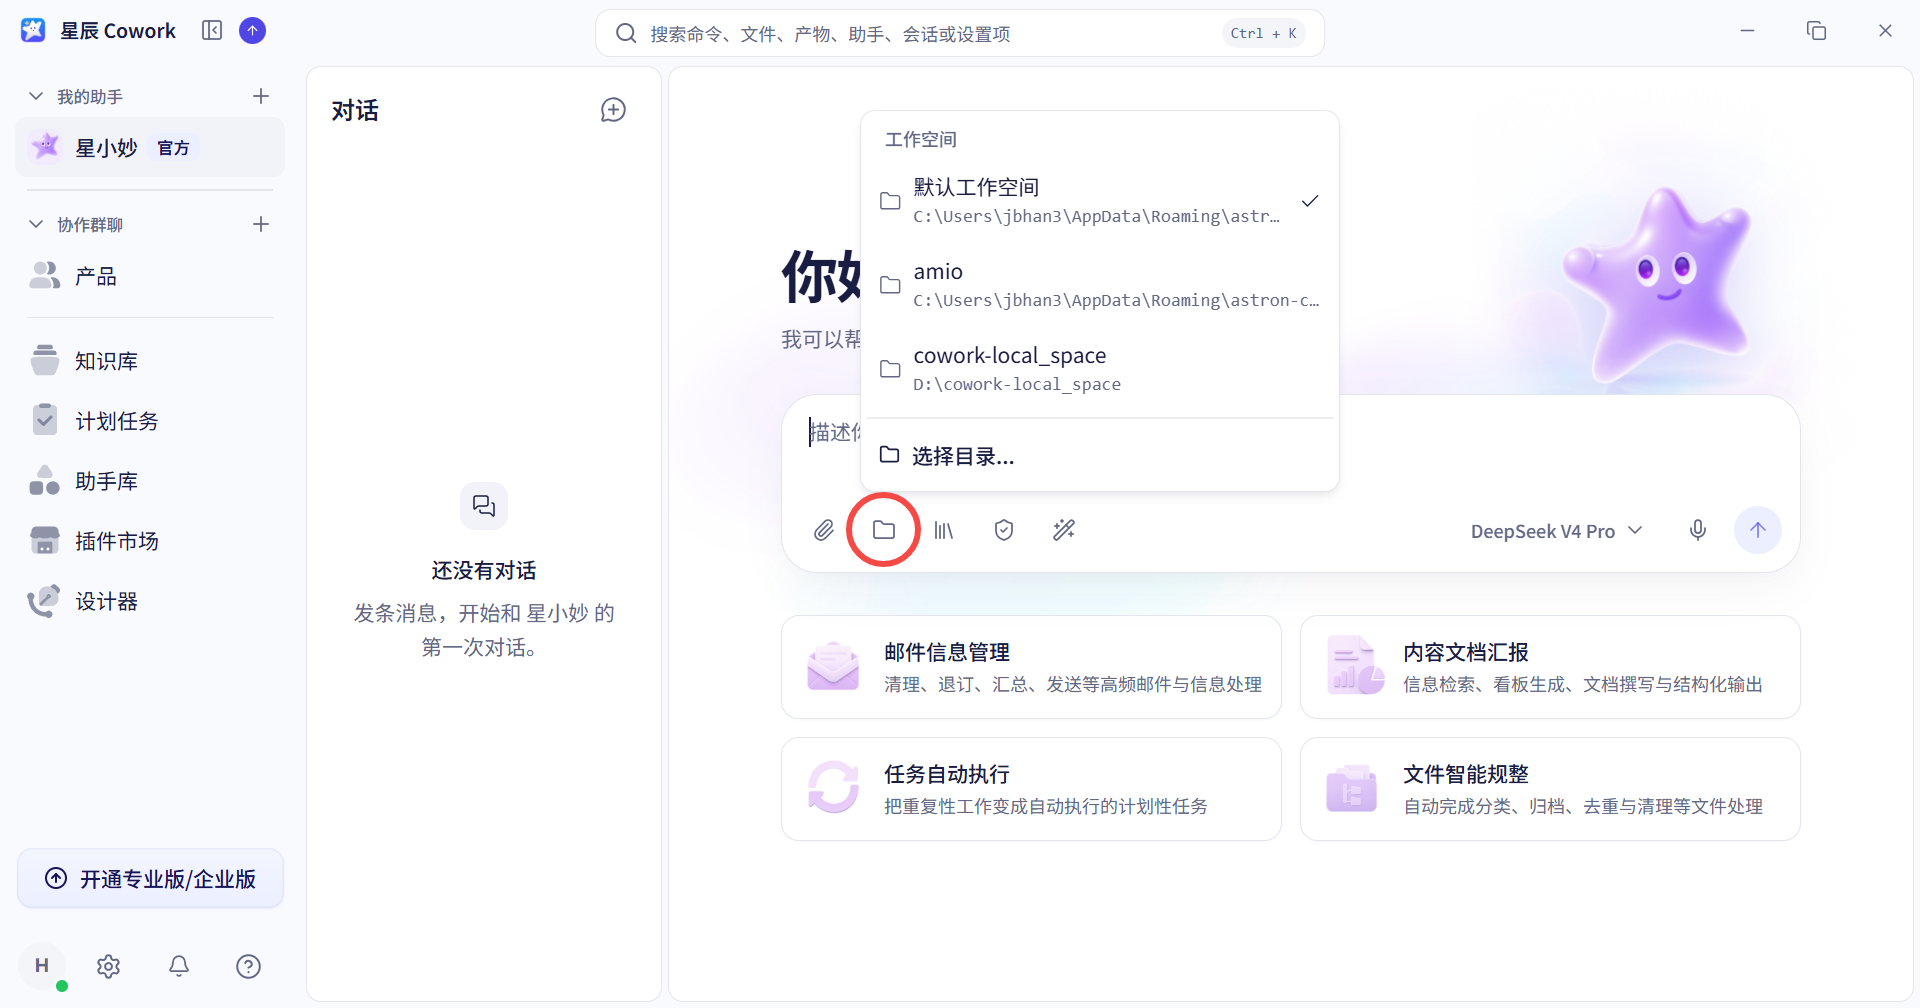Click 开通专业版/企业版 upgrade button

pos(151,879)
